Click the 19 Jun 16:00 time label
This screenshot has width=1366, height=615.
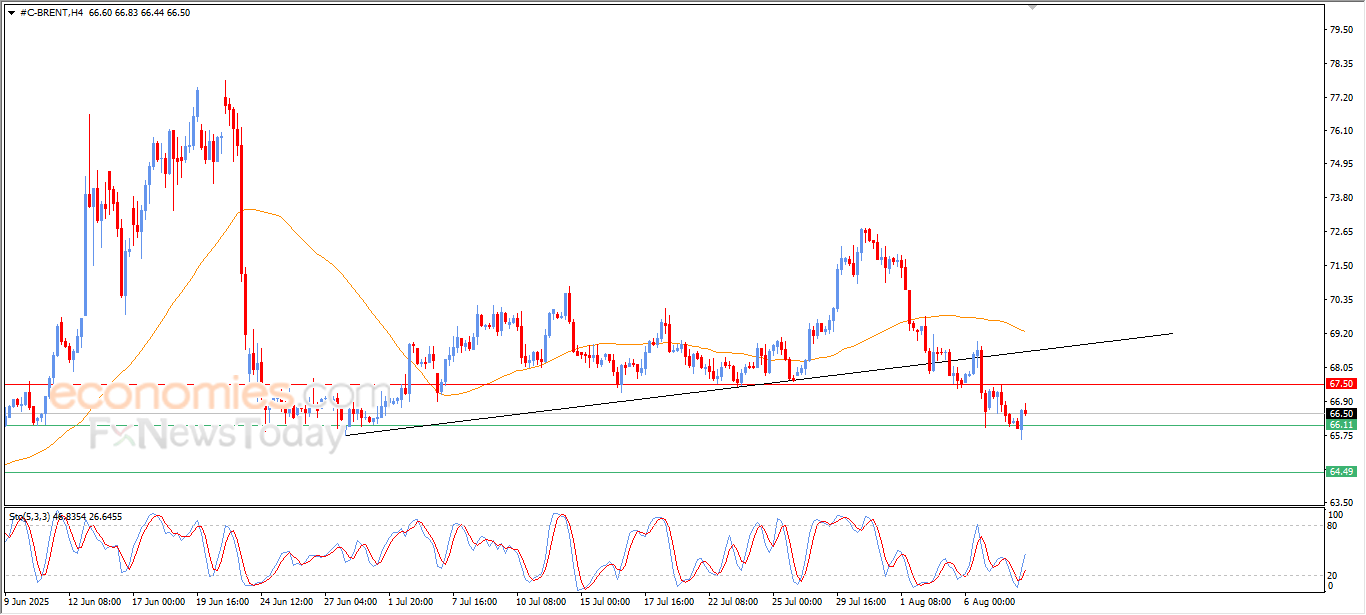223,603
